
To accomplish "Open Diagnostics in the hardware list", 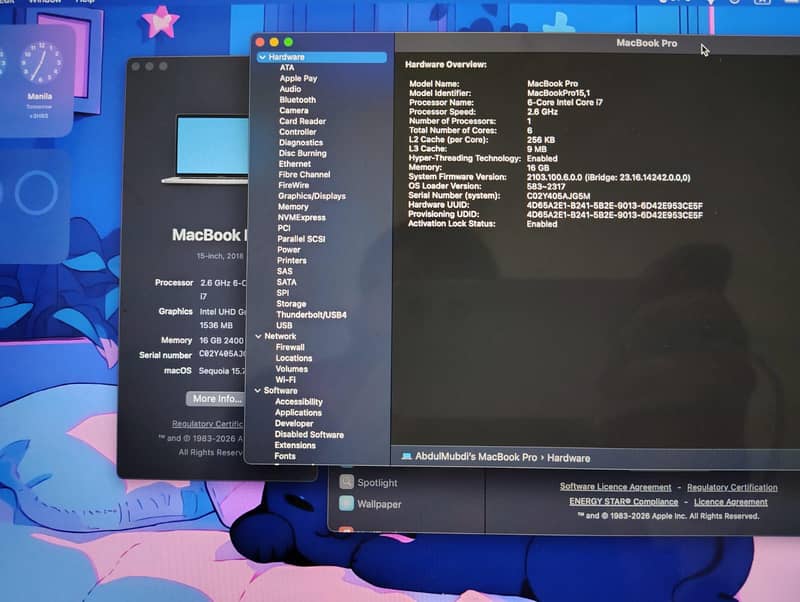I will pyautogui.click(x=301, y=142).
